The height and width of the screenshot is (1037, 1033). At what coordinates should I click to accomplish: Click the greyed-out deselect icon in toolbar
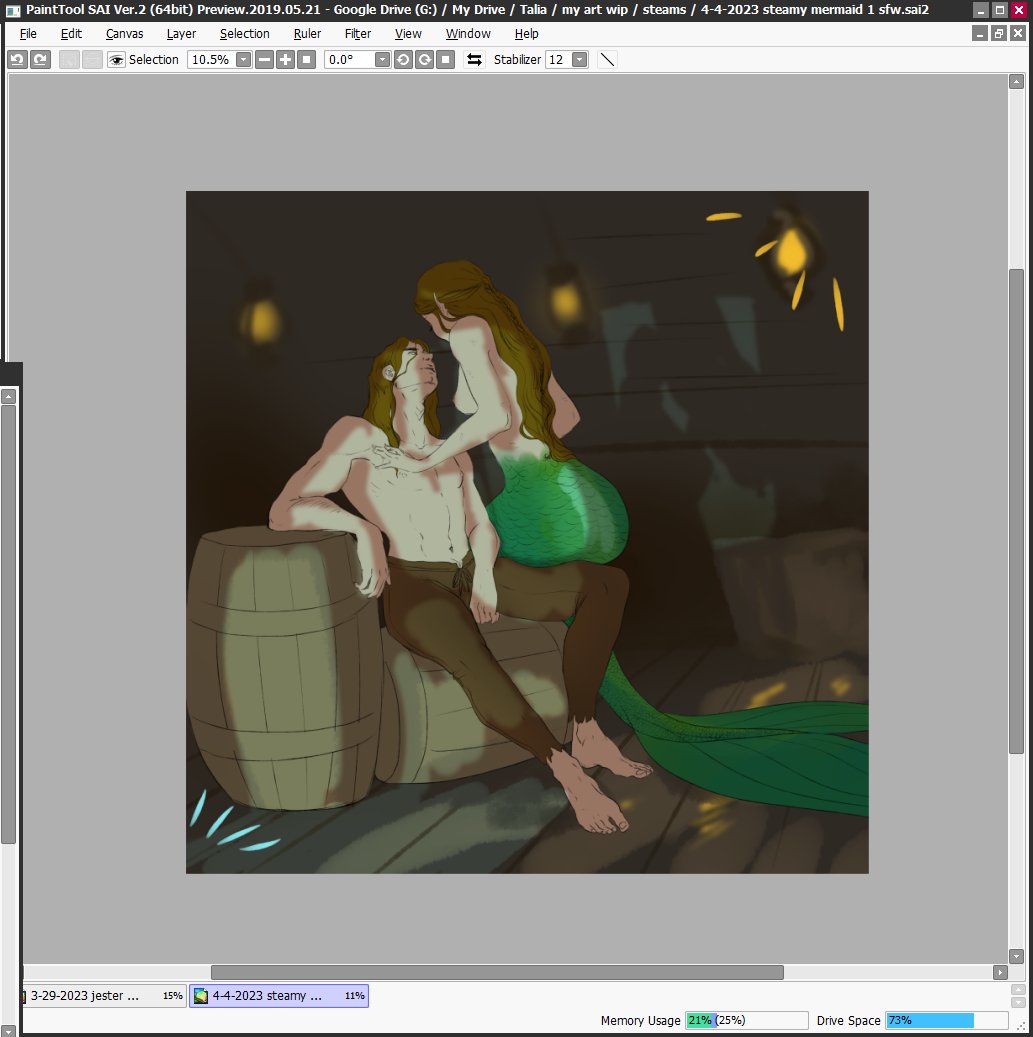point(69,60)
